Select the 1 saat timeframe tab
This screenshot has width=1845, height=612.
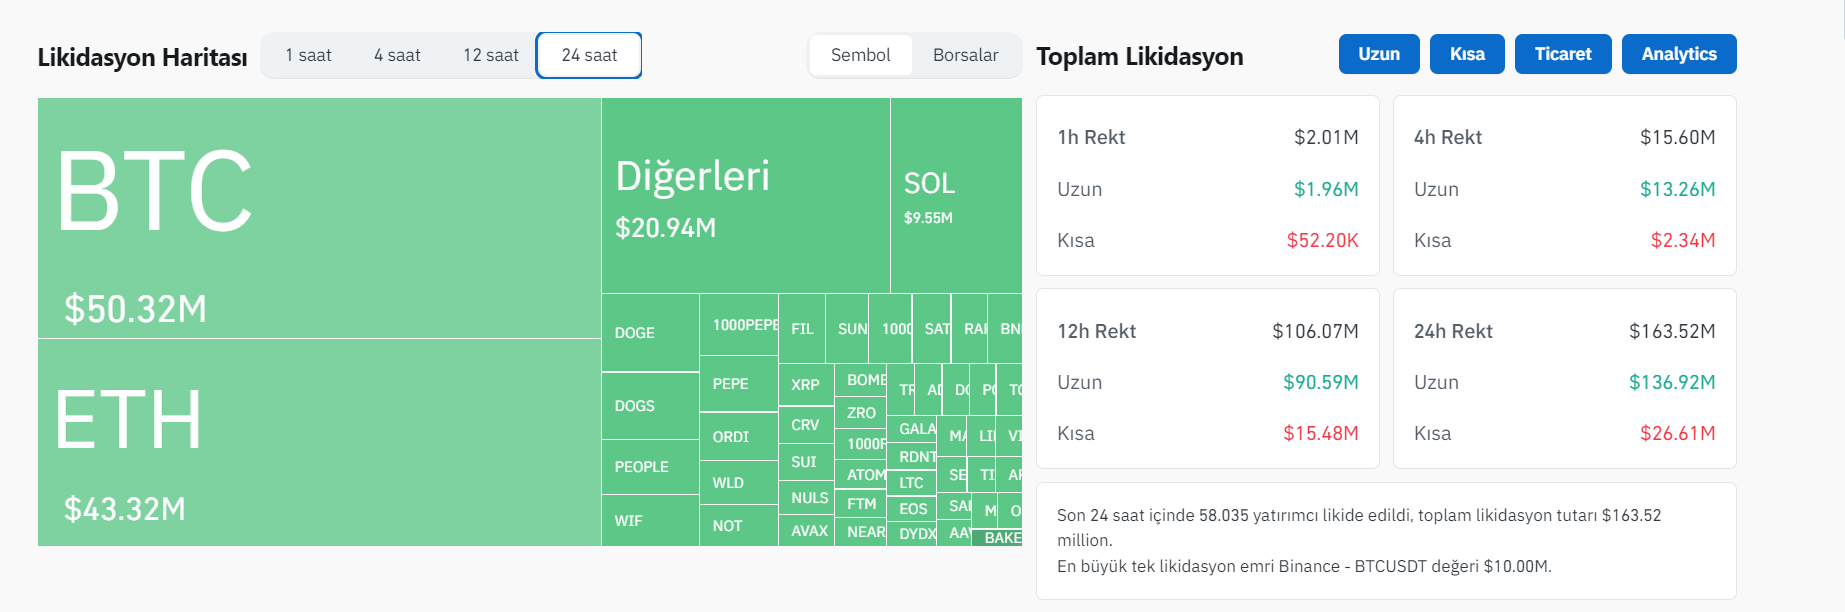pyautogui.click(x=308, y=55)
